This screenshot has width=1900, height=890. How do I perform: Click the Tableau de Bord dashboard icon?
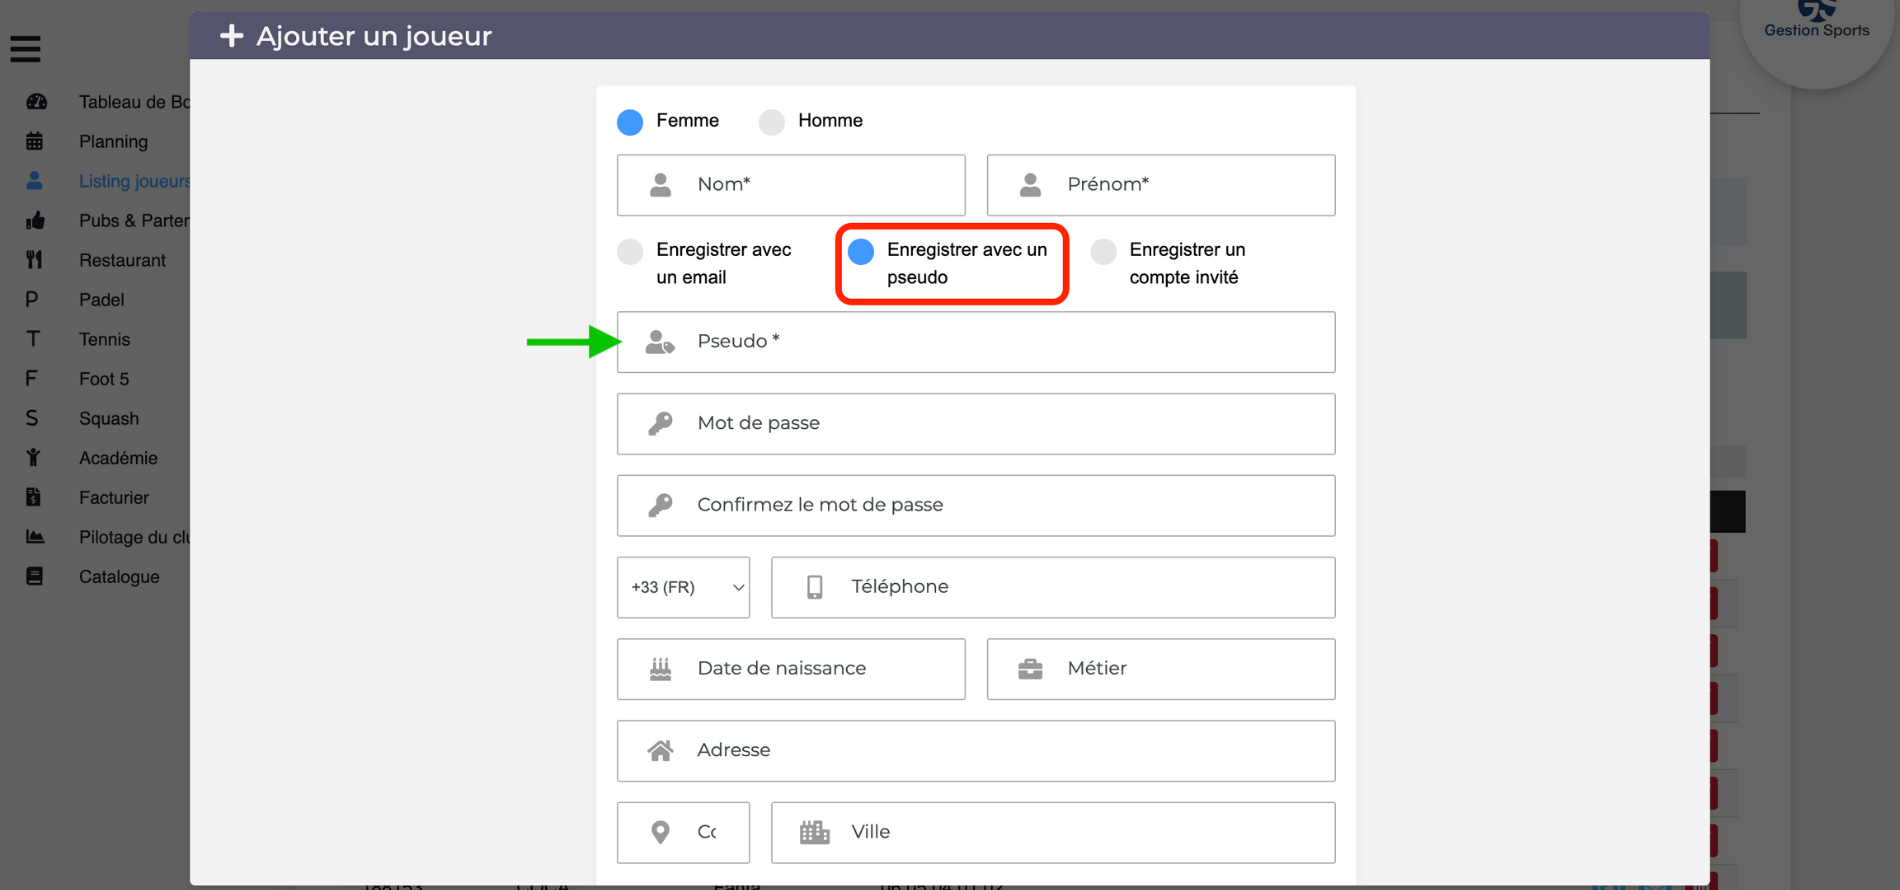pos(36,102)
